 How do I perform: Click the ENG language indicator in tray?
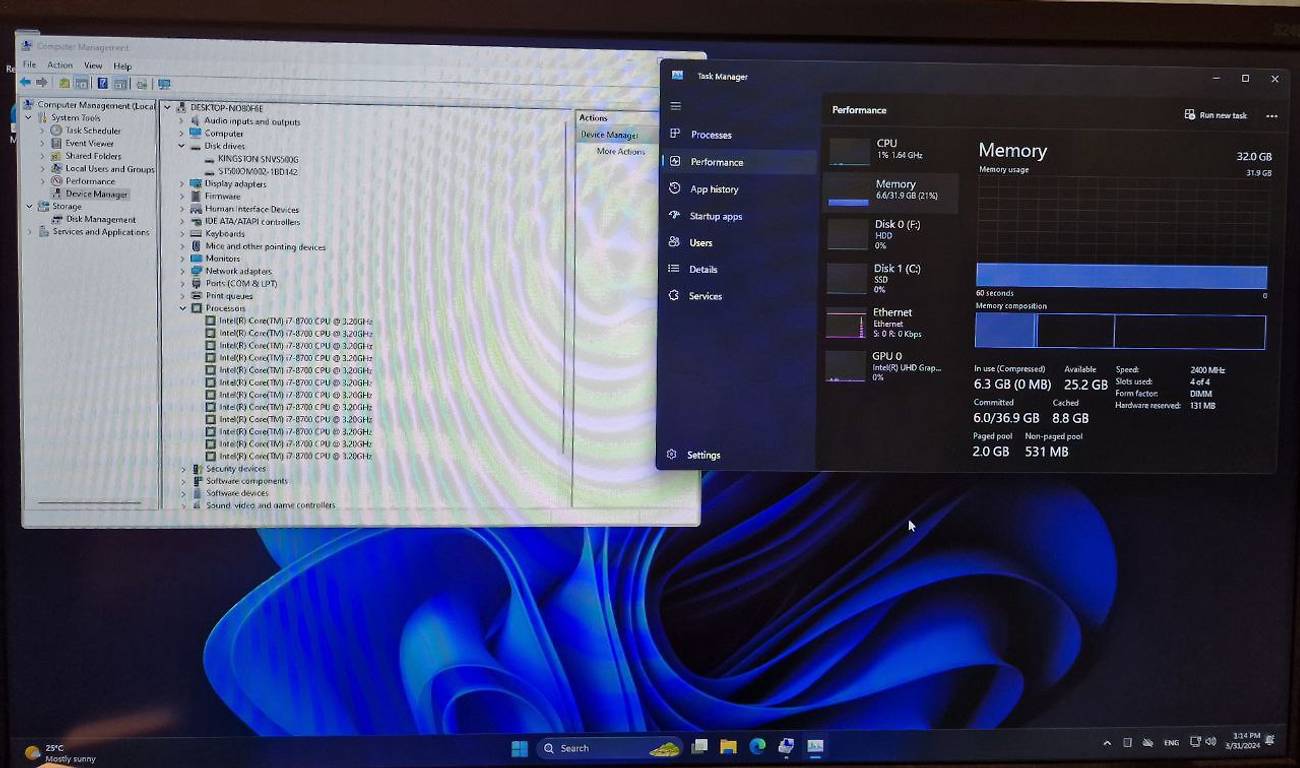pyautogui.click(x=1171, y=743)
